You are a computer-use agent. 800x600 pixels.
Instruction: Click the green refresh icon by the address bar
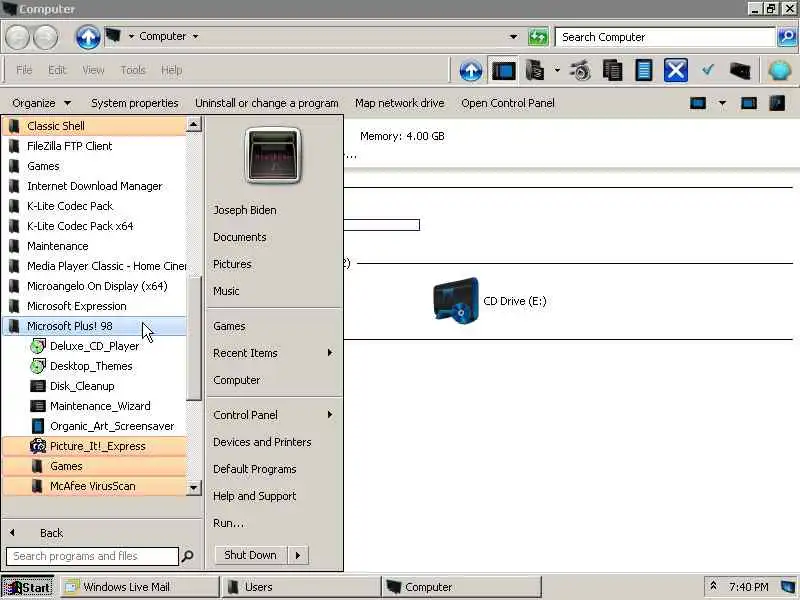tap(538, 37)
